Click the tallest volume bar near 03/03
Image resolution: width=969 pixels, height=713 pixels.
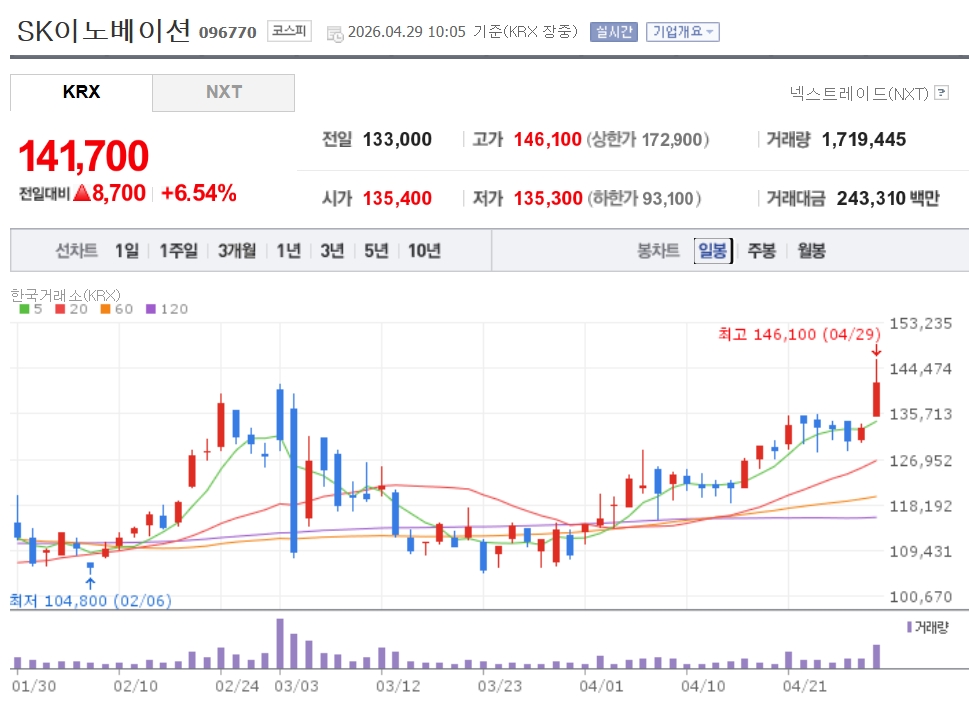(x=280, y=644)
